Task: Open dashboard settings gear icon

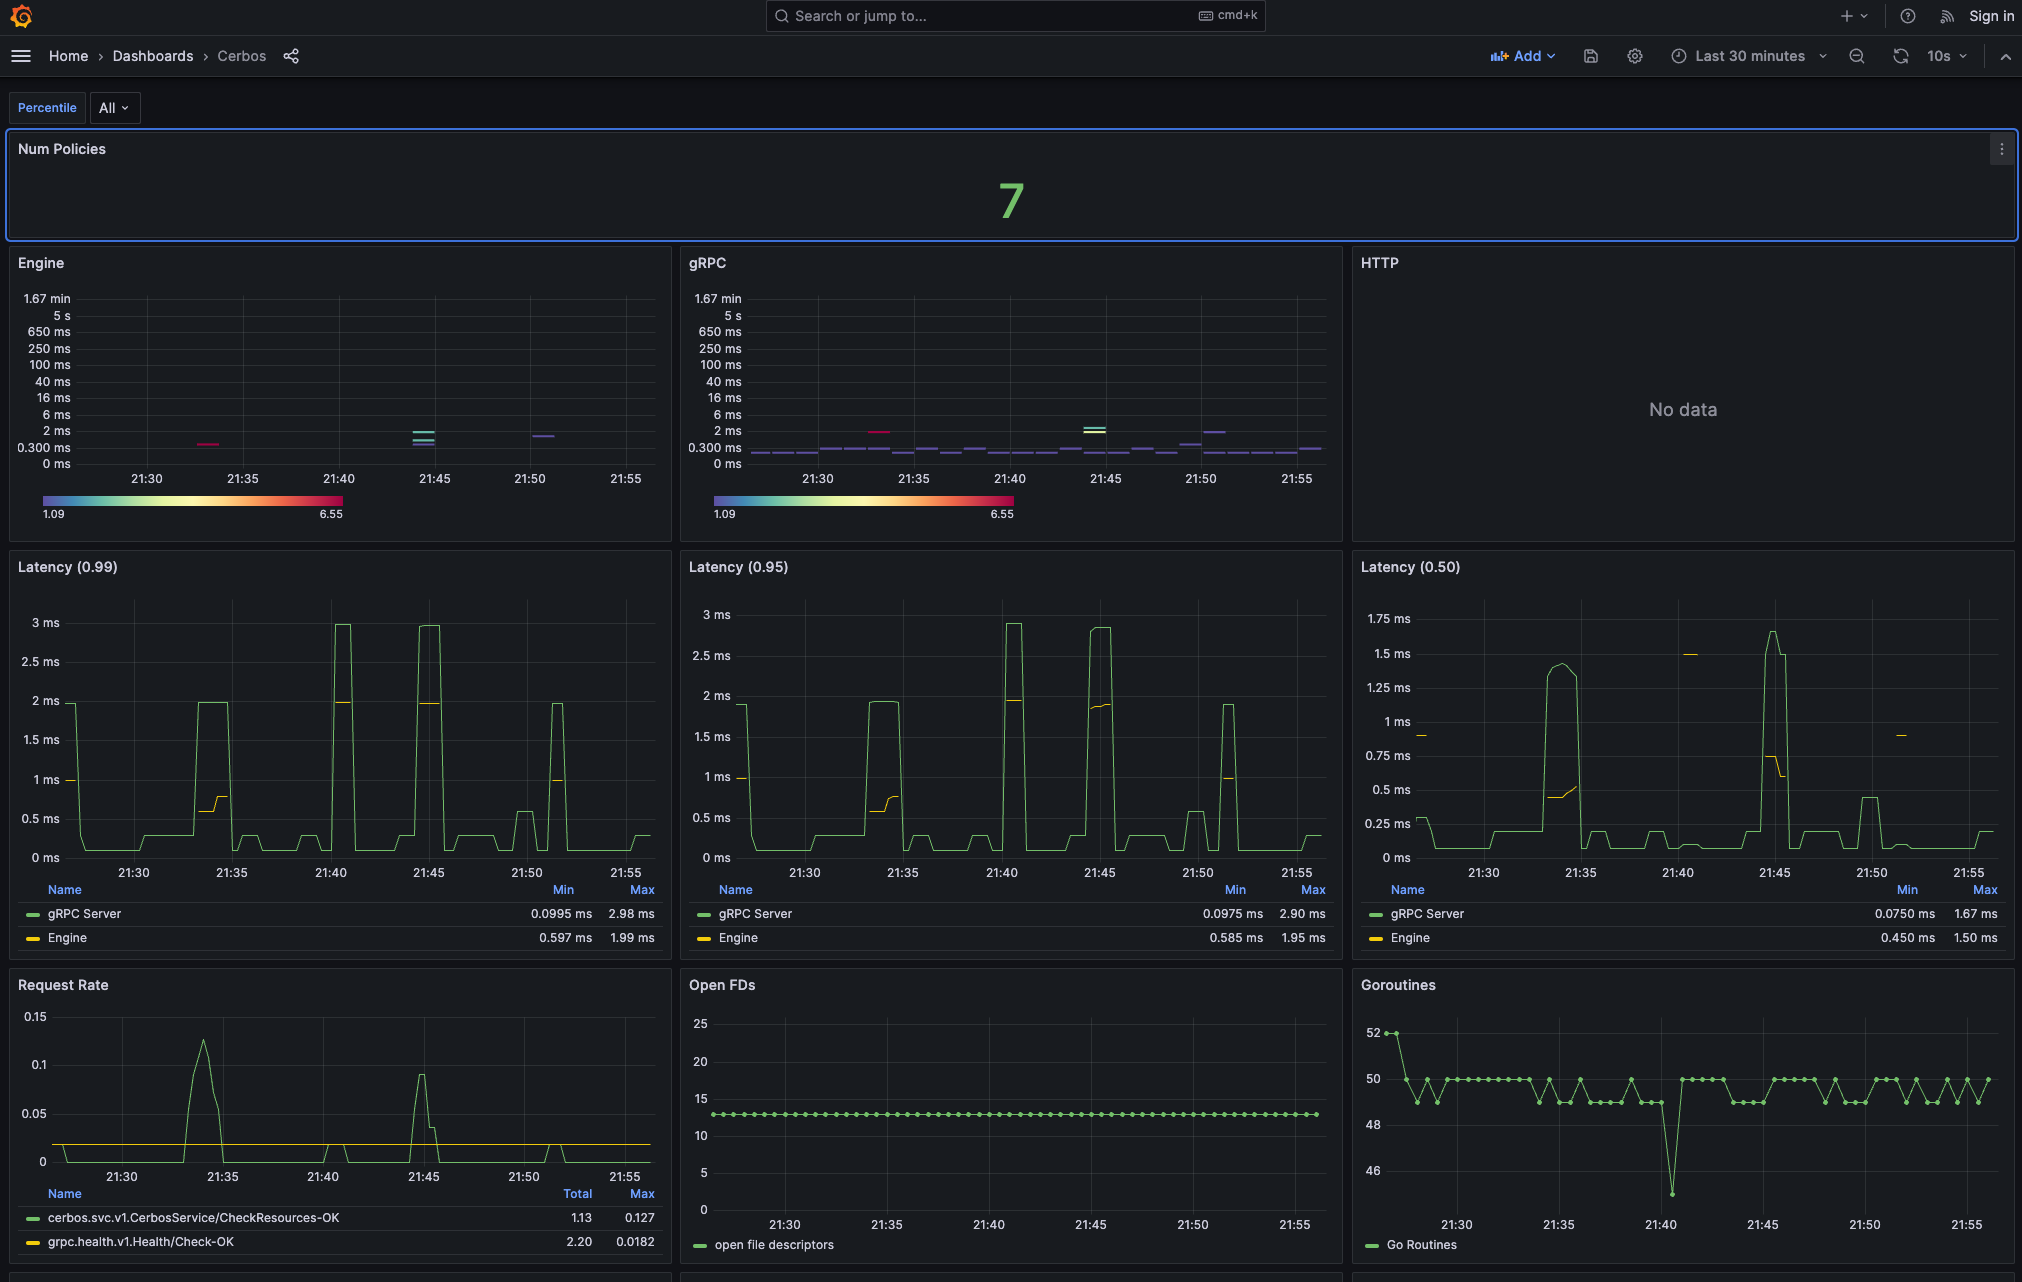Action: pos(1635,56)
